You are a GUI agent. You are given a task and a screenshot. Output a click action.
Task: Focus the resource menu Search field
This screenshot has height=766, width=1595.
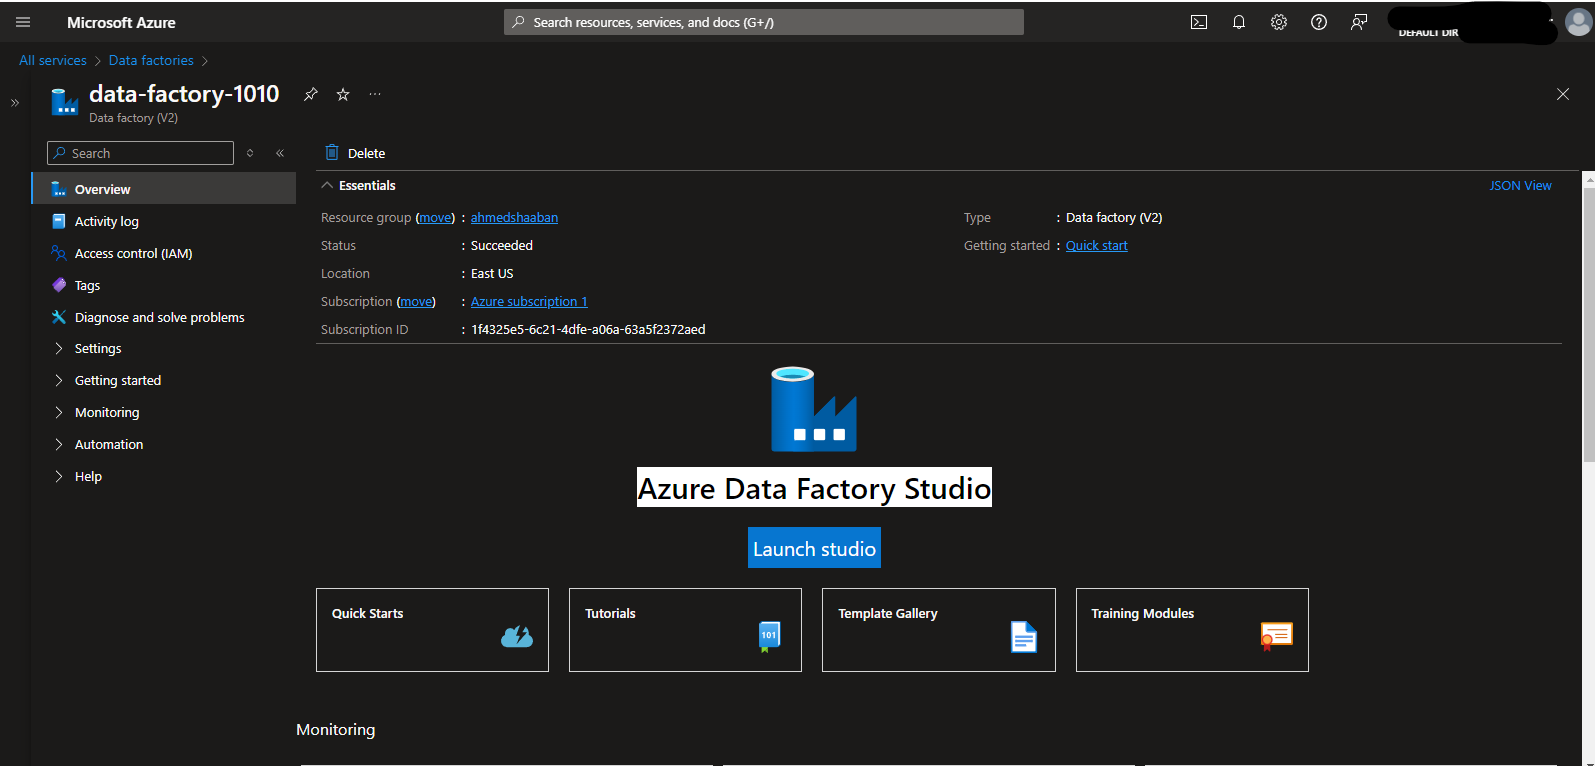point(140,153)
